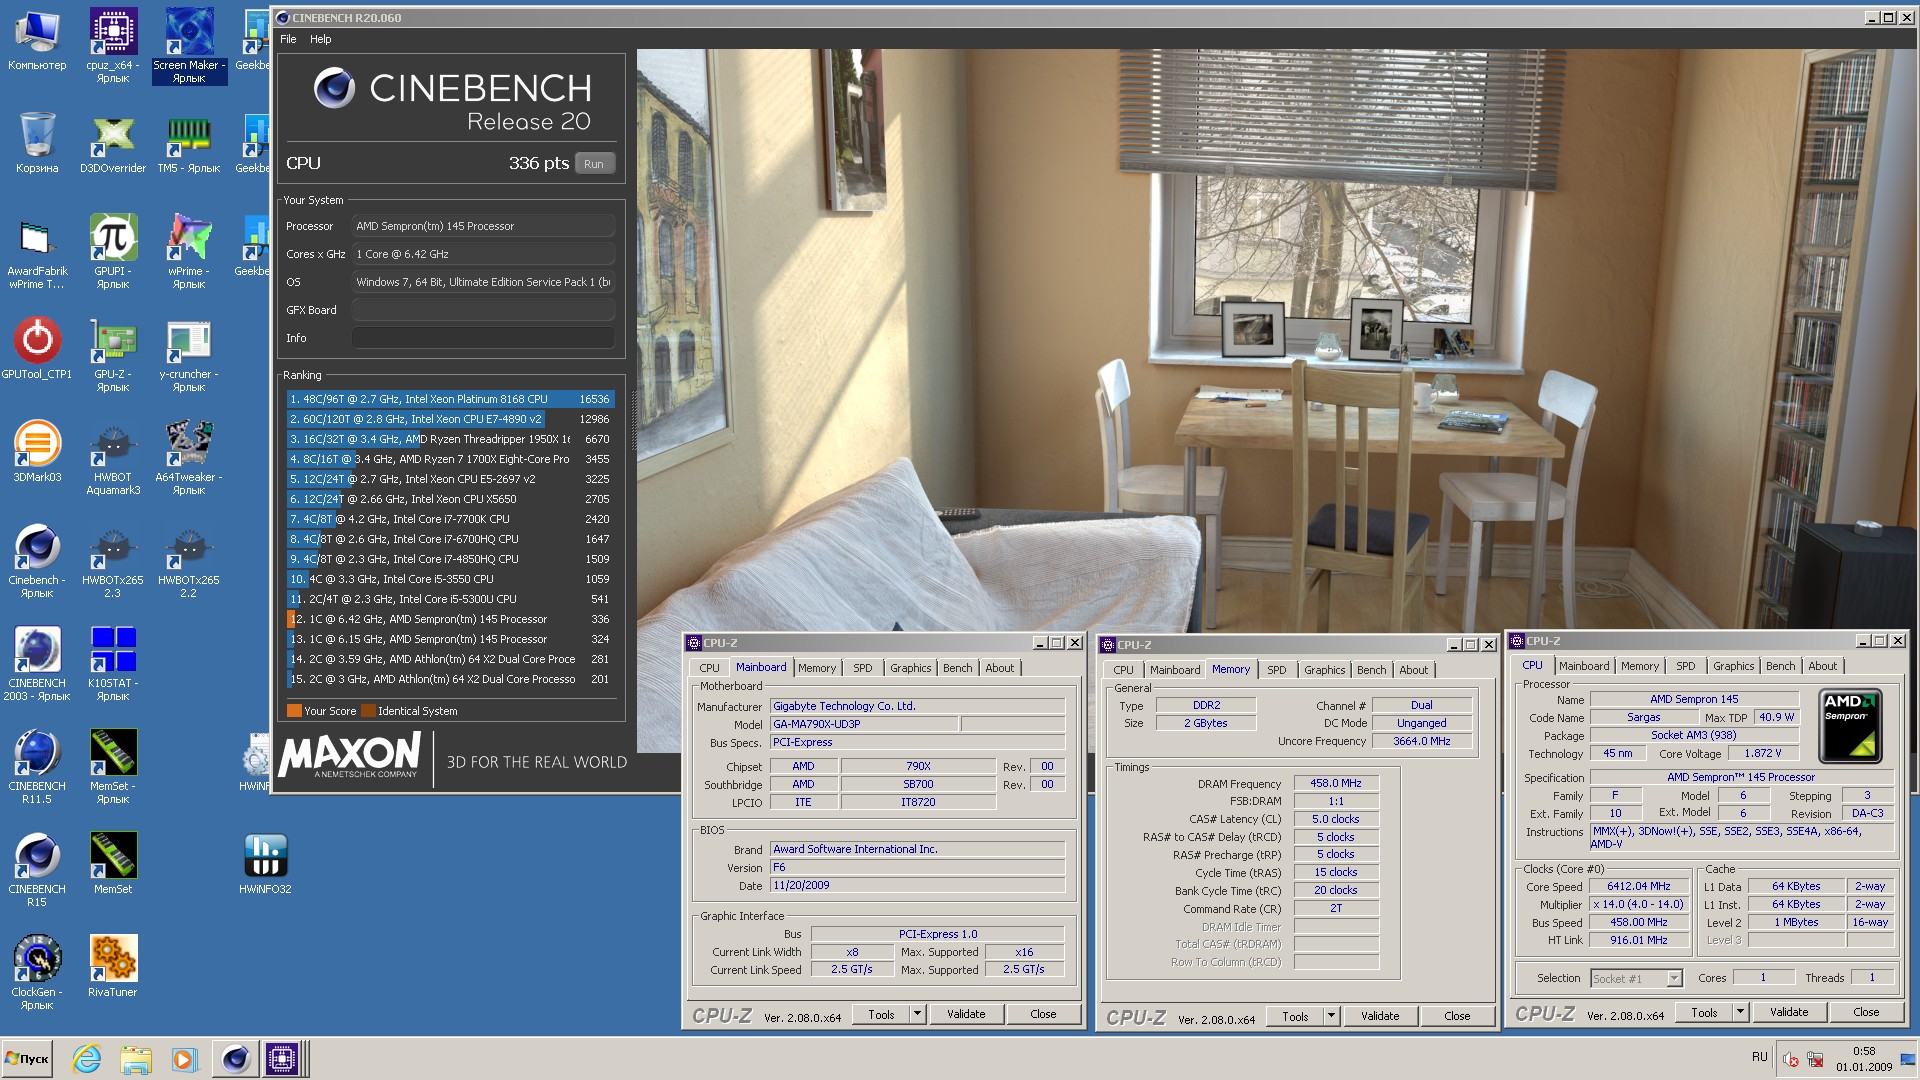Switch to Mainboard tab in right CPU-Z window

point(1584,666)
